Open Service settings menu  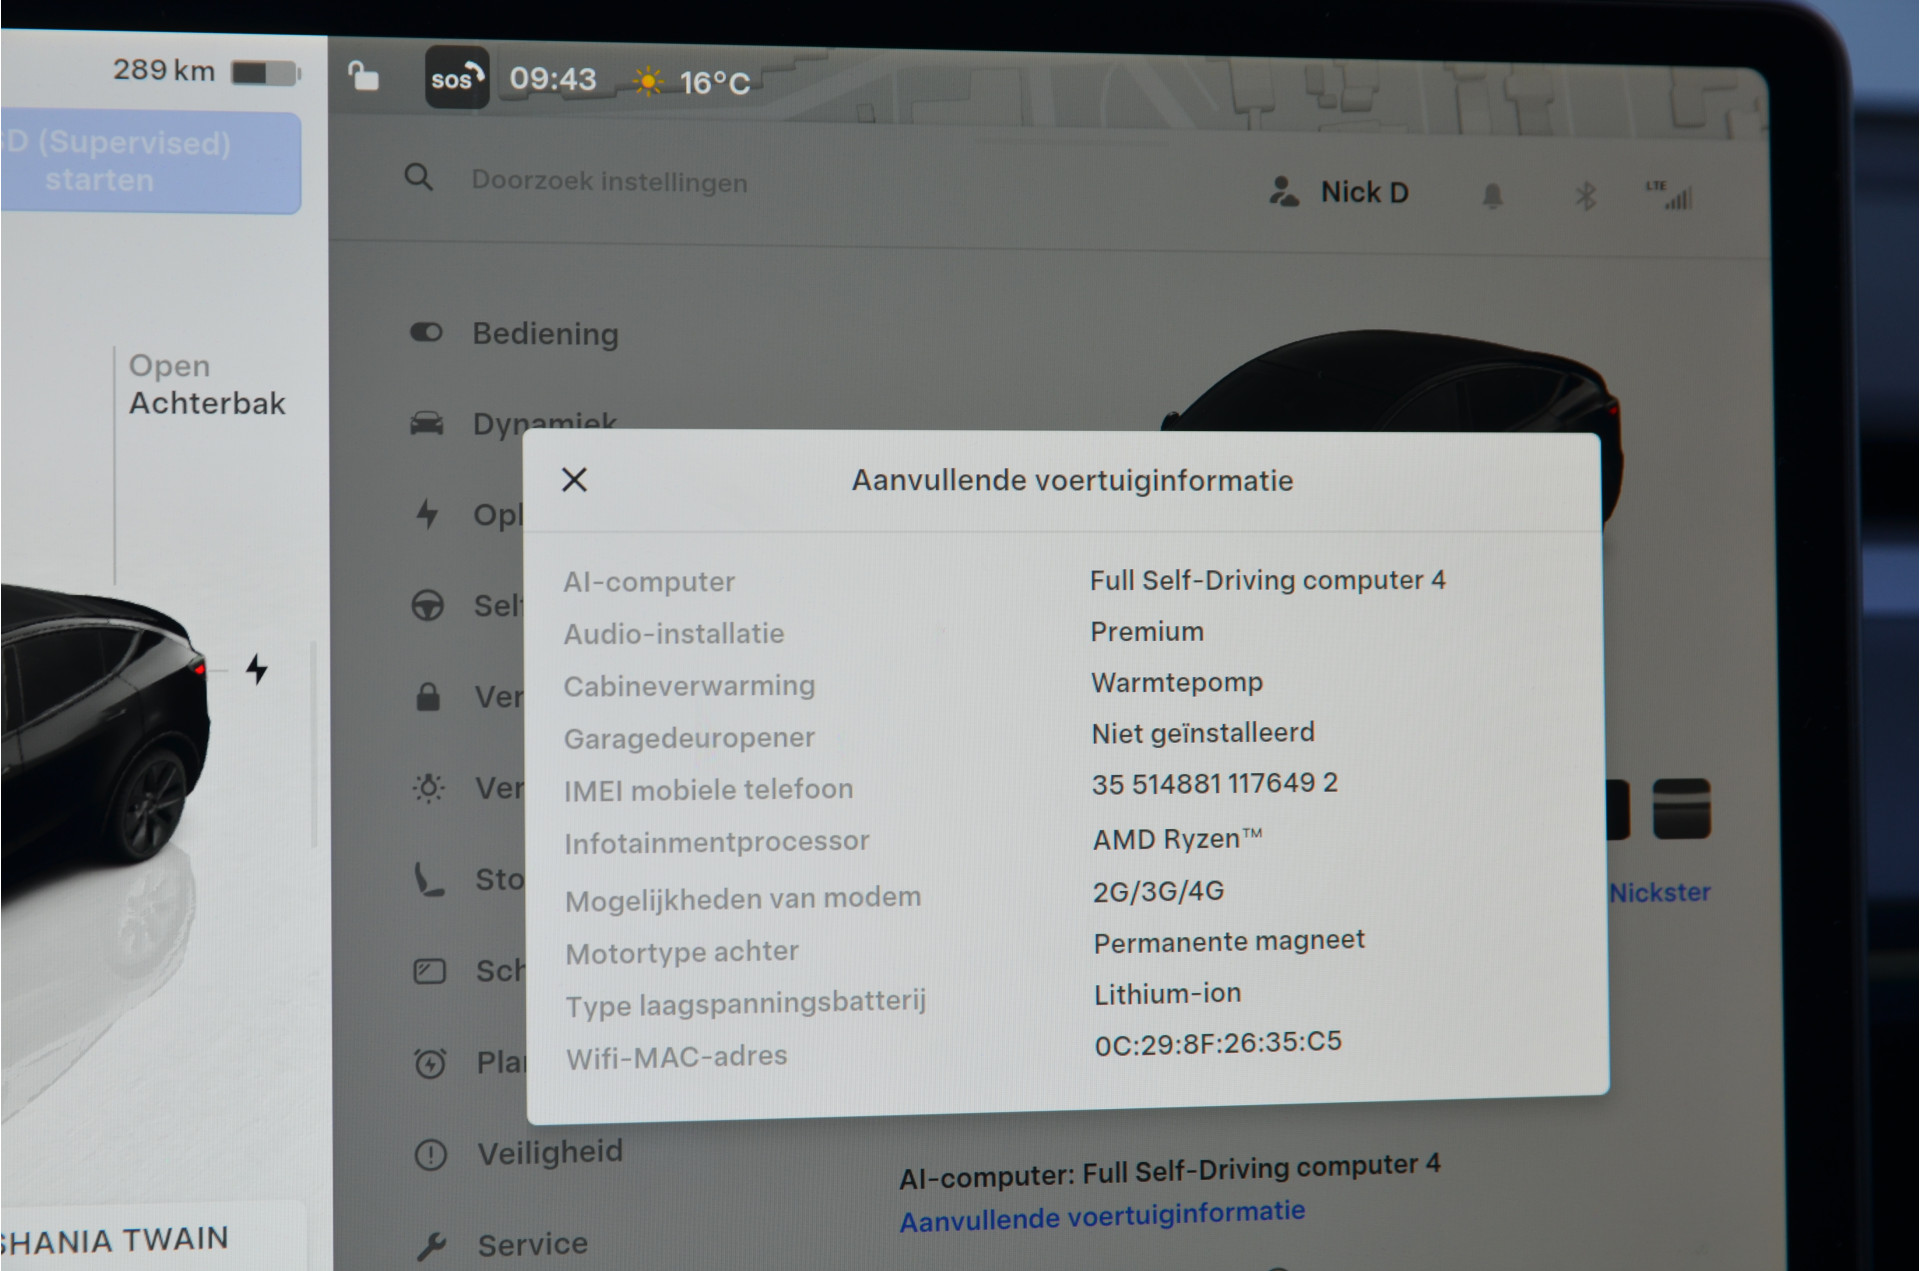tap(503, 1245)
